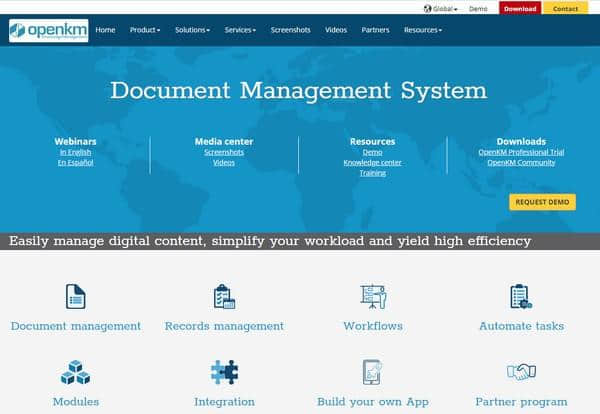Open Screenshots in the navigation bar
600x414 pixels.
tap(290, 30)
